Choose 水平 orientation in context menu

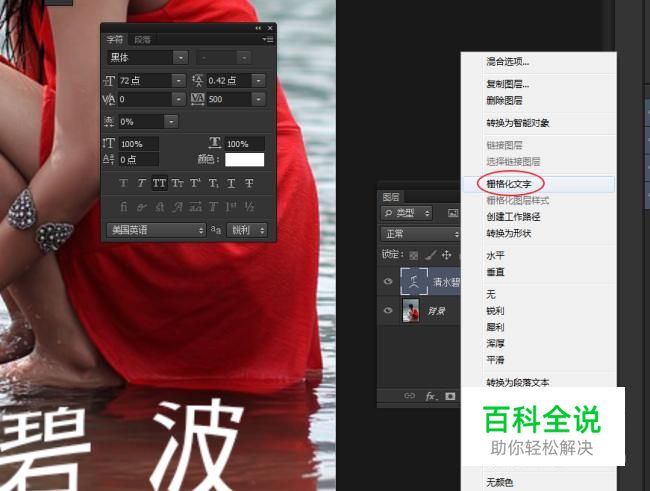click(x=538, y=255)
